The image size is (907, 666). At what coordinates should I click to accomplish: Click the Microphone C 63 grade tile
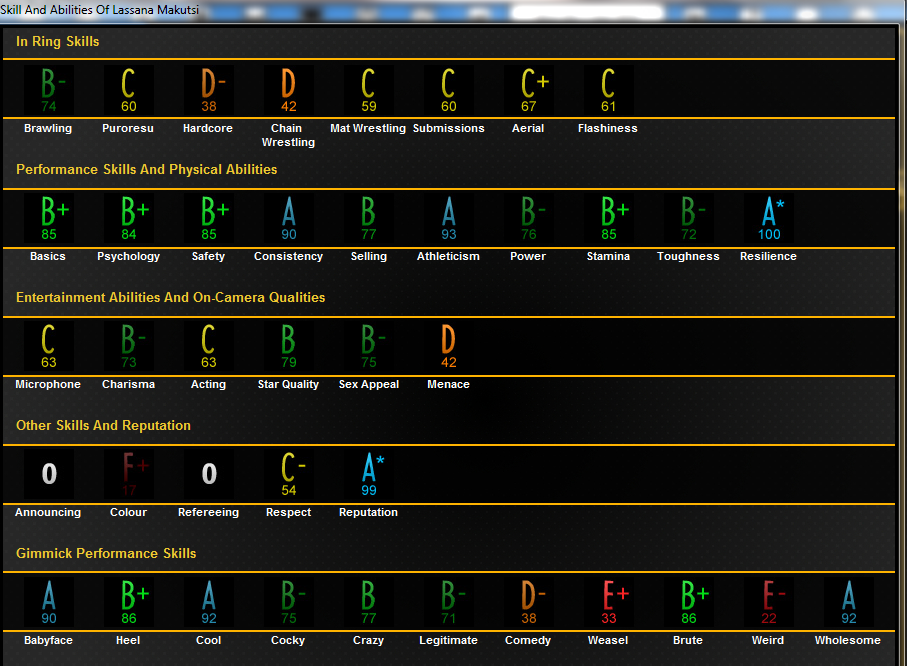[49, 346]
